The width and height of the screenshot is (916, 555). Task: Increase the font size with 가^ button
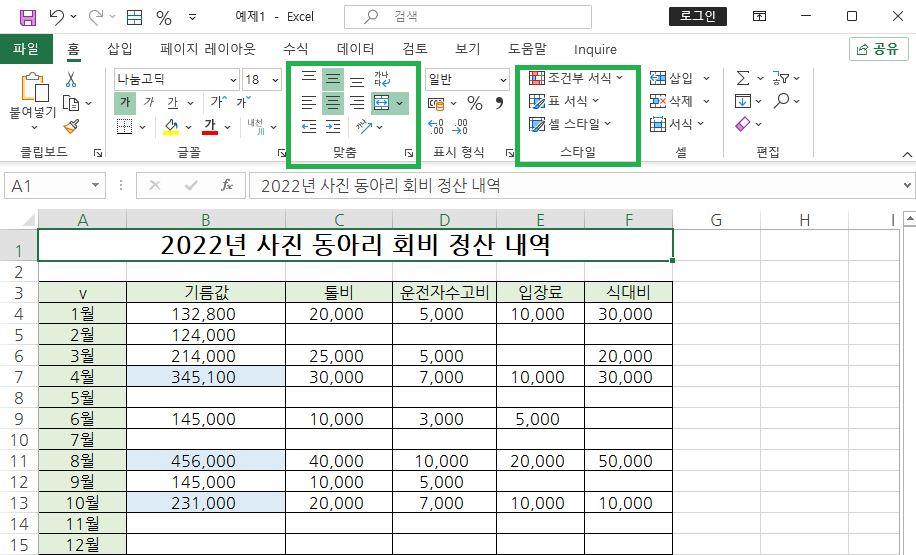pyautogui.click(x=218, y=103)
